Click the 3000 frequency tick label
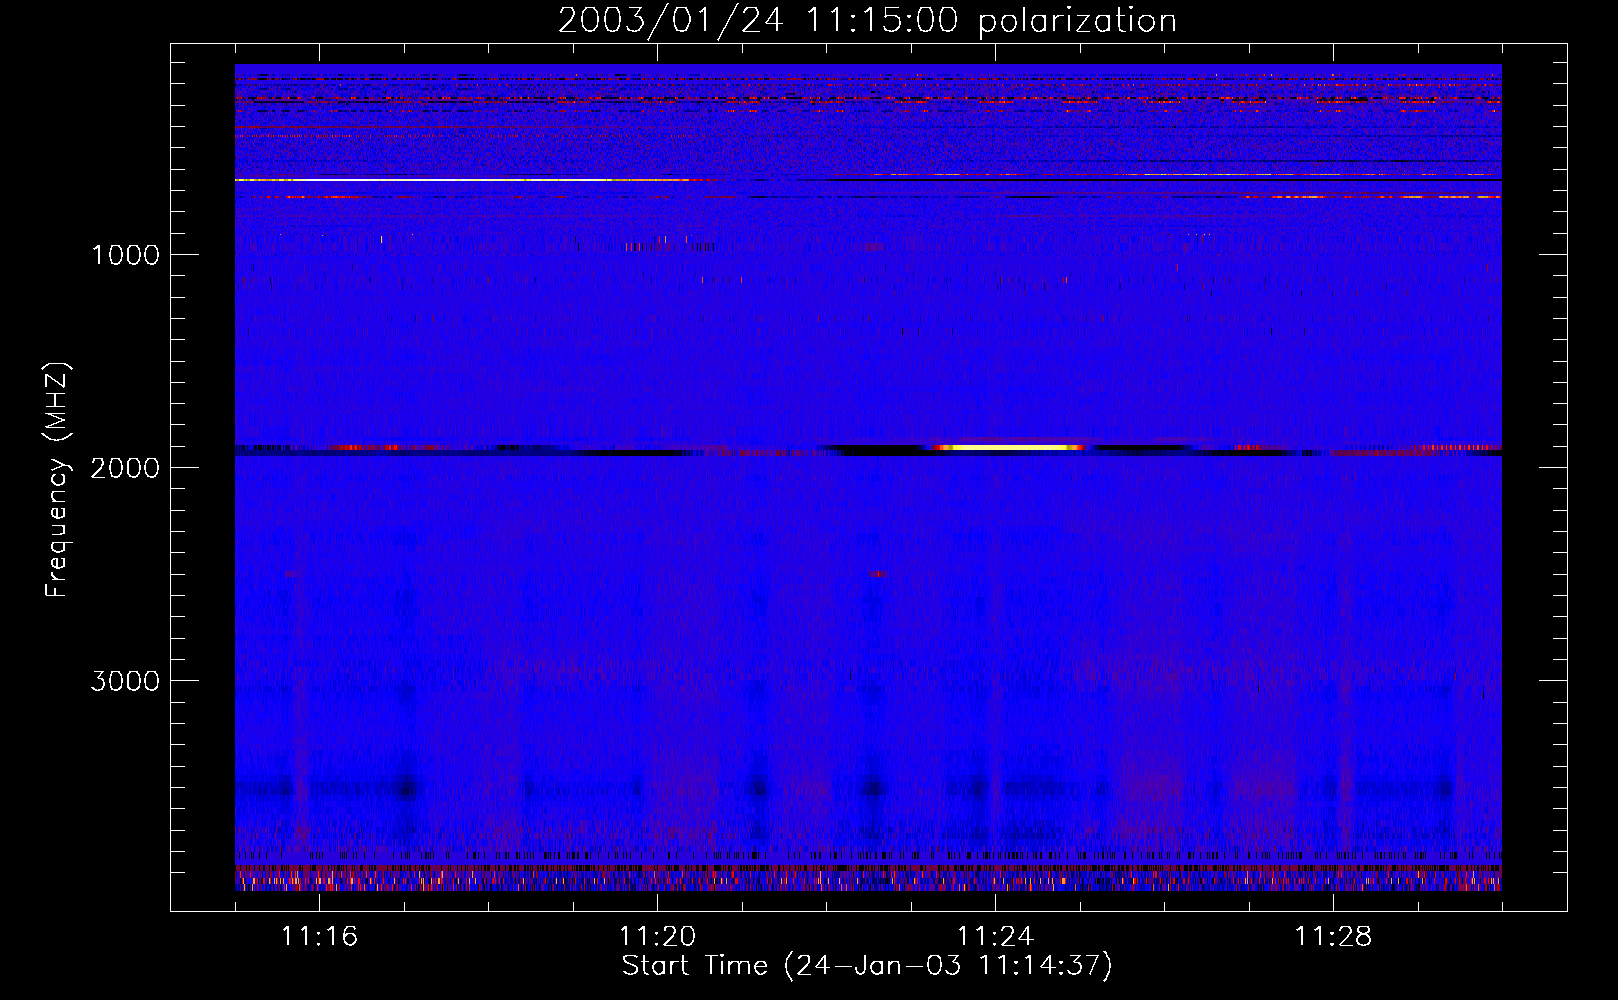Screen dimensions: 1618x1000 point(126,681)
